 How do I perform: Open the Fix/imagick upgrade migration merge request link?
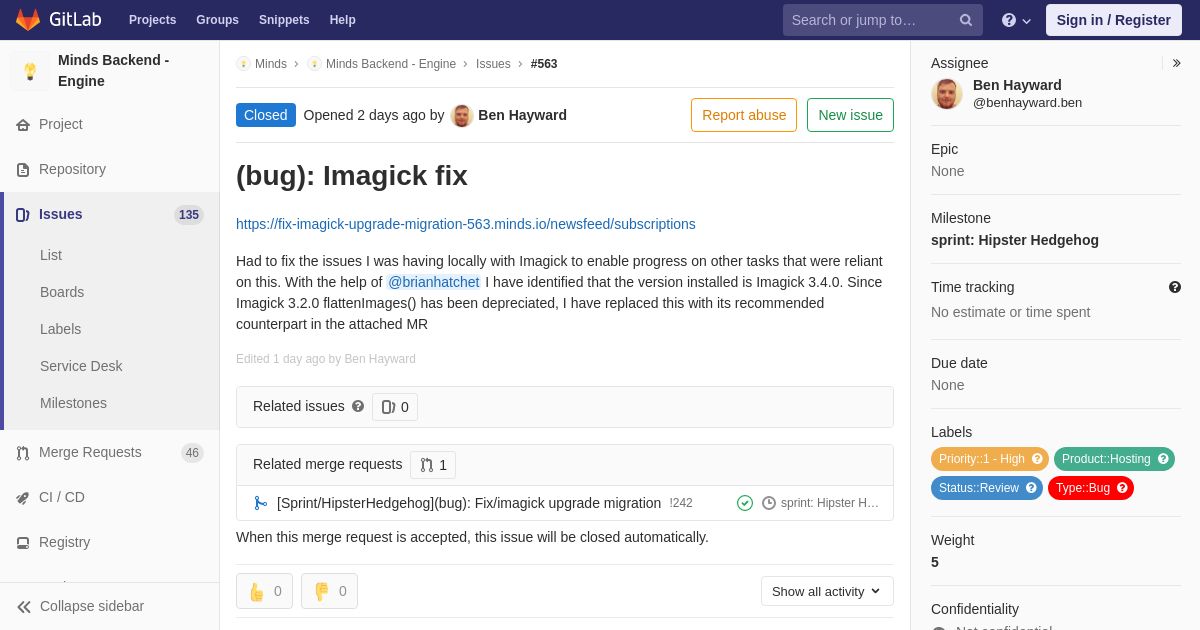[x=469, y=503]
